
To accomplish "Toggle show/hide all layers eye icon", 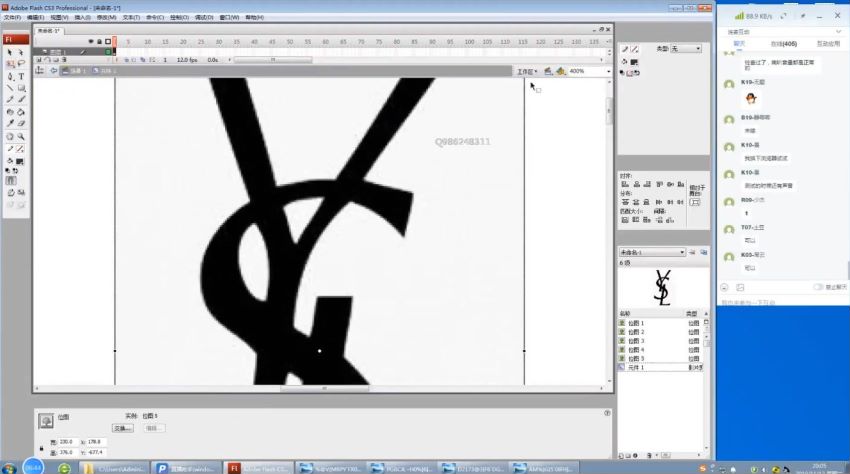I will pos(91,41).
